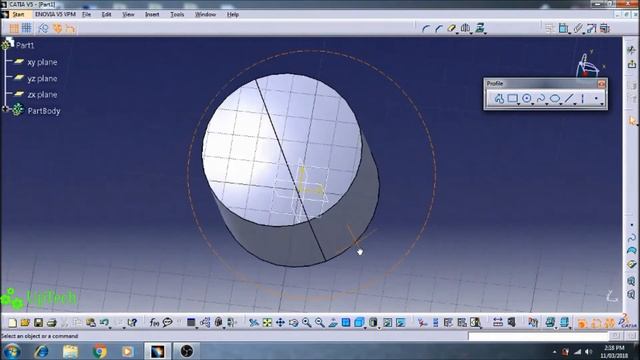640x360 pixels.
Task: Click the Pan view icon
Action: click(280, 323)
